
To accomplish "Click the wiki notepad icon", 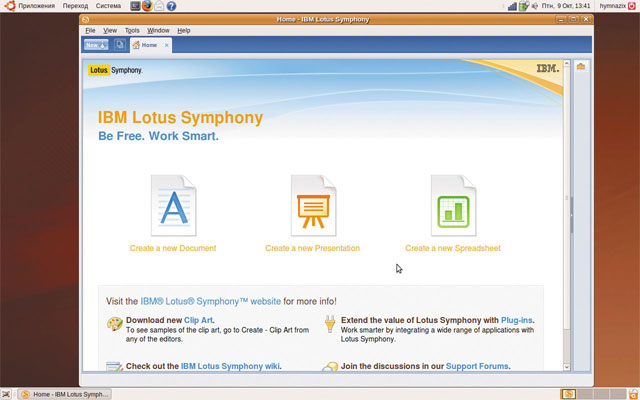I will click(114, 366).
